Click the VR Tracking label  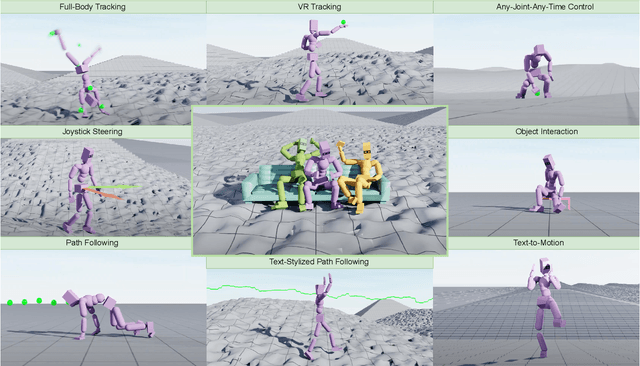pos(319,7)
